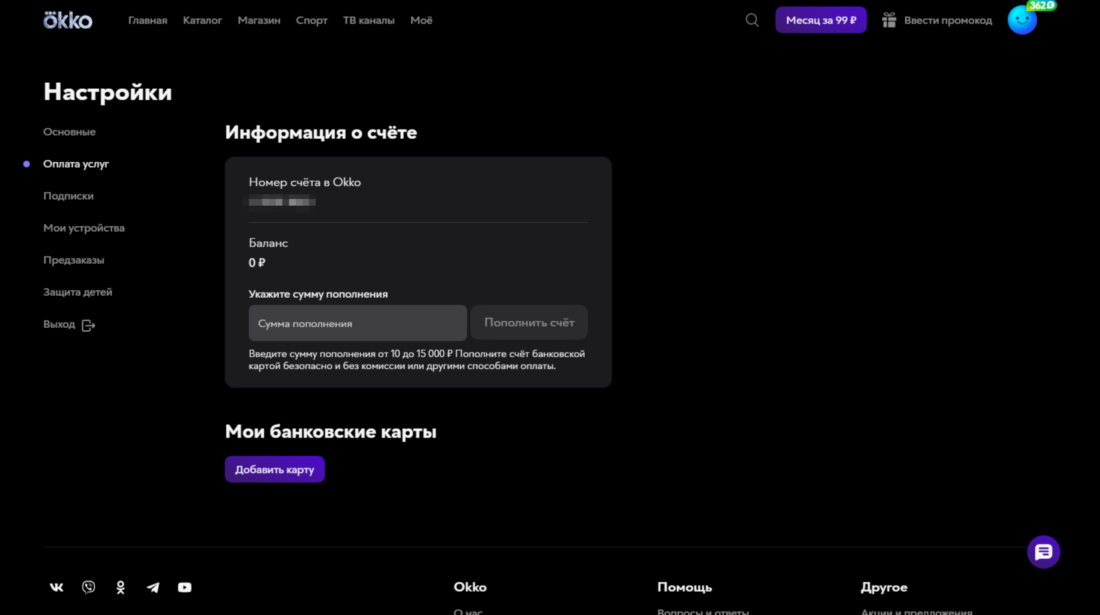This screenshot has width=1100, height=615.
Task: Click the Сумма пополнения input field
Action: [357, 323]
